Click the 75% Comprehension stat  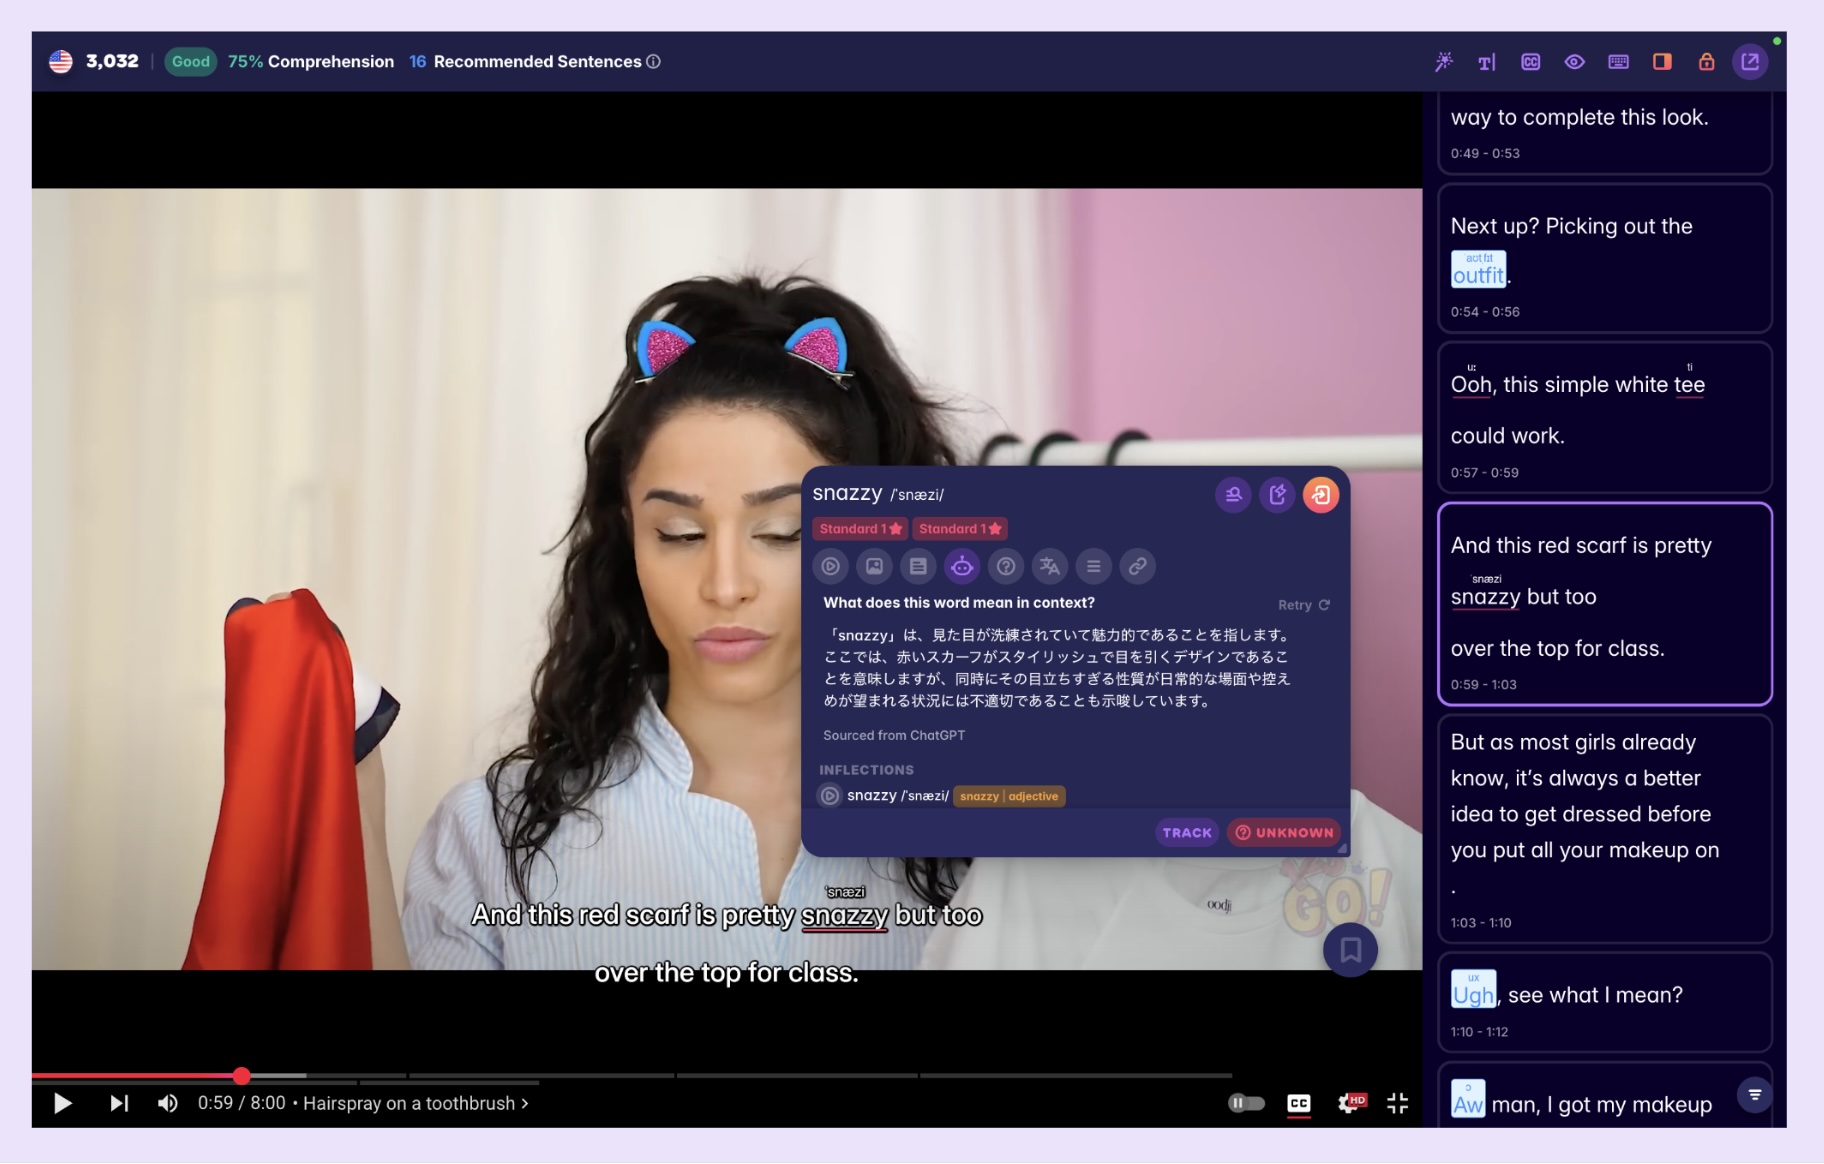click(311, 62)
